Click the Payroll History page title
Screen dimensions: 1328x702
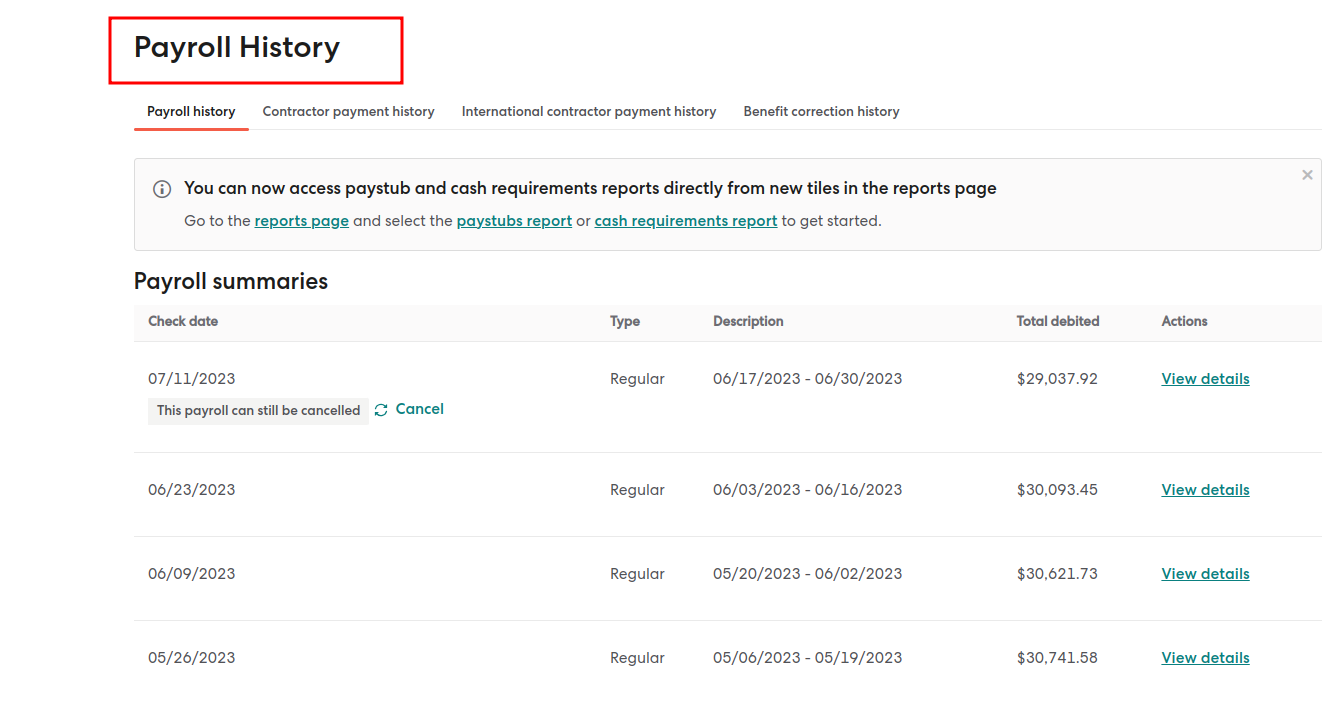point(237,48)
